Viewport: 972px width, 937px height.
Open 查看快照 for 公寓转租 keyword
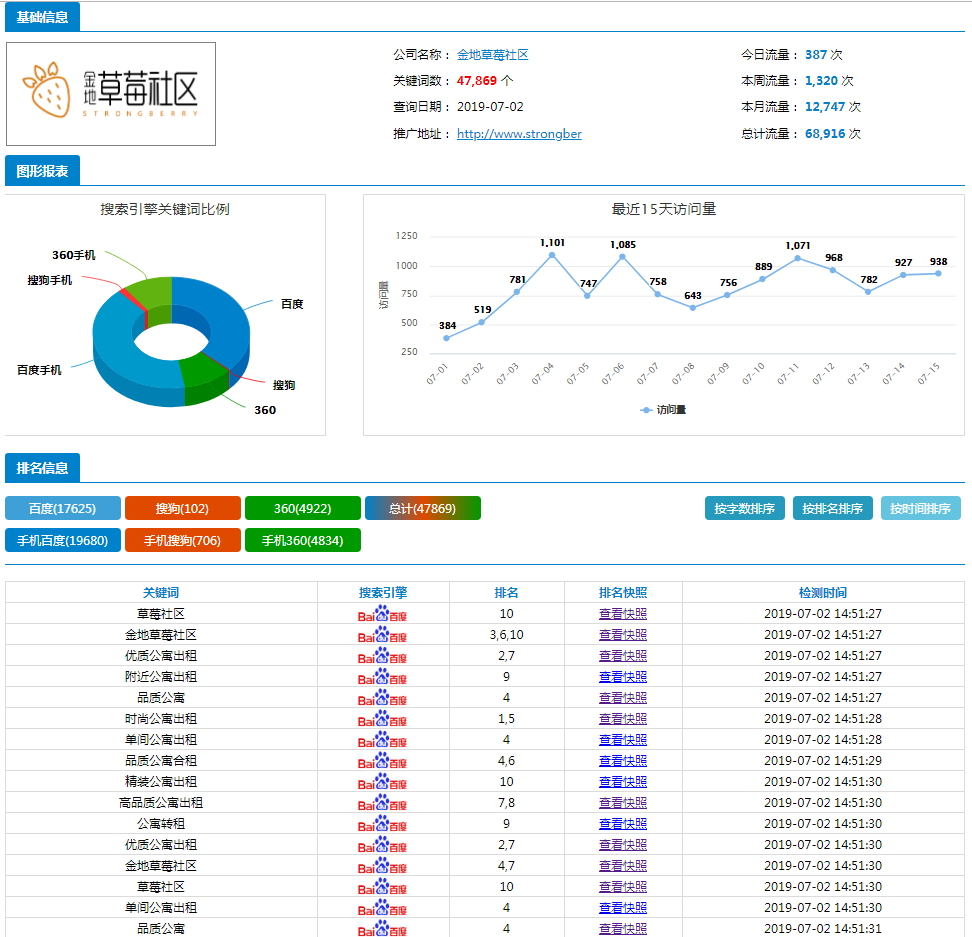click(623, 824)
